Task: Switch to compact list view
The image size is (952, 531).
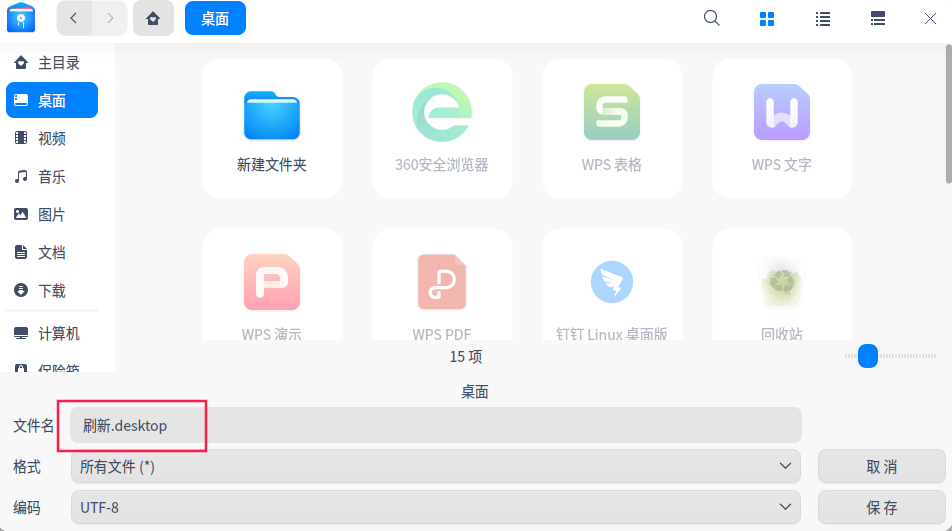Action: tap(877, 19)
